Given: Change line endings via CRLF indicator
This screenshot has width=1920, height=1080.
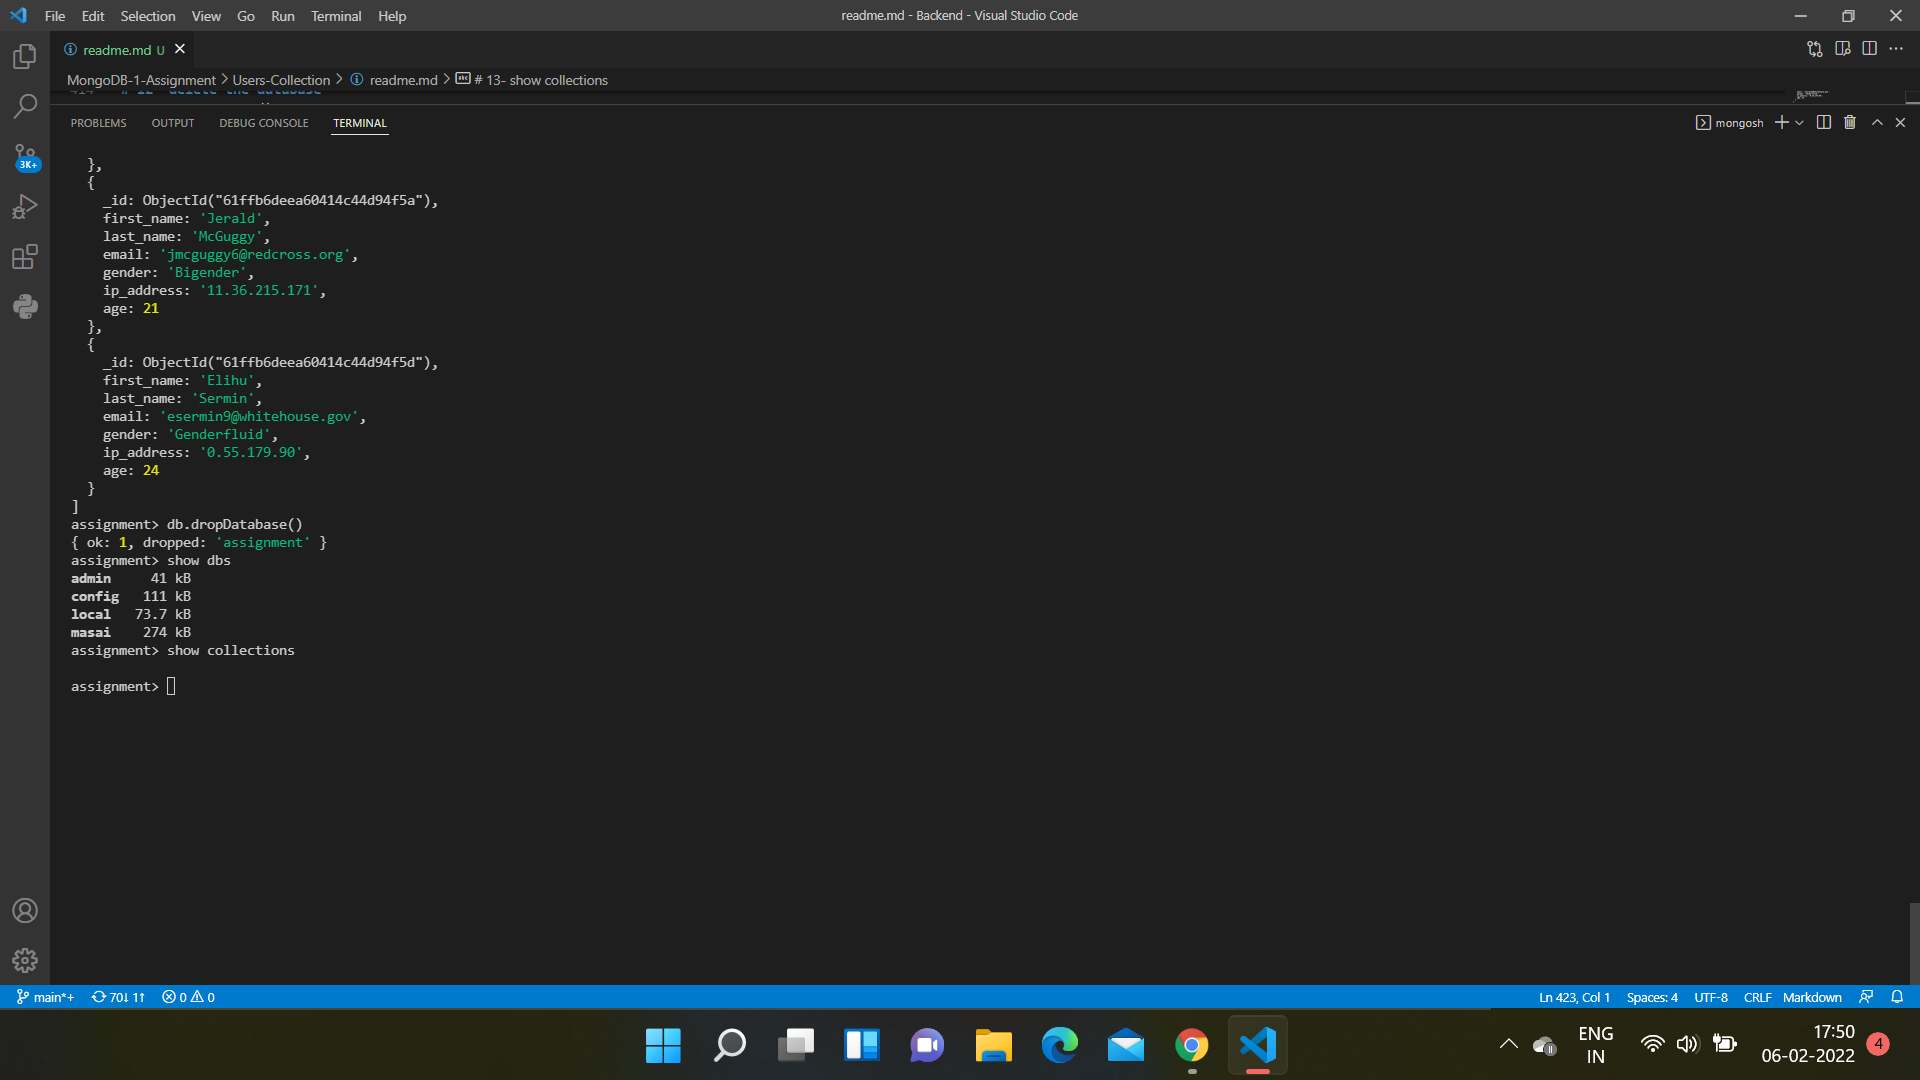Looking at the screenshot, I should click(1758, 997).
